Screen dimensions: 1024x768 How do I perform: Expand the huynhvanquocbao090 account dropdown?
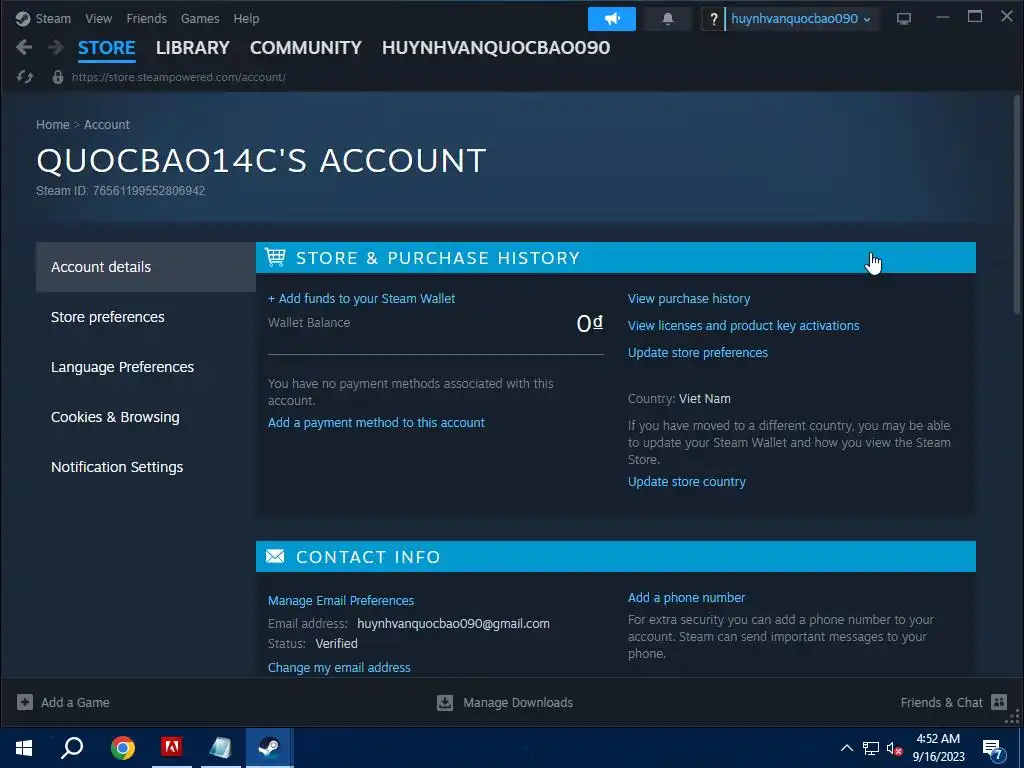click(x=801, y=19)
